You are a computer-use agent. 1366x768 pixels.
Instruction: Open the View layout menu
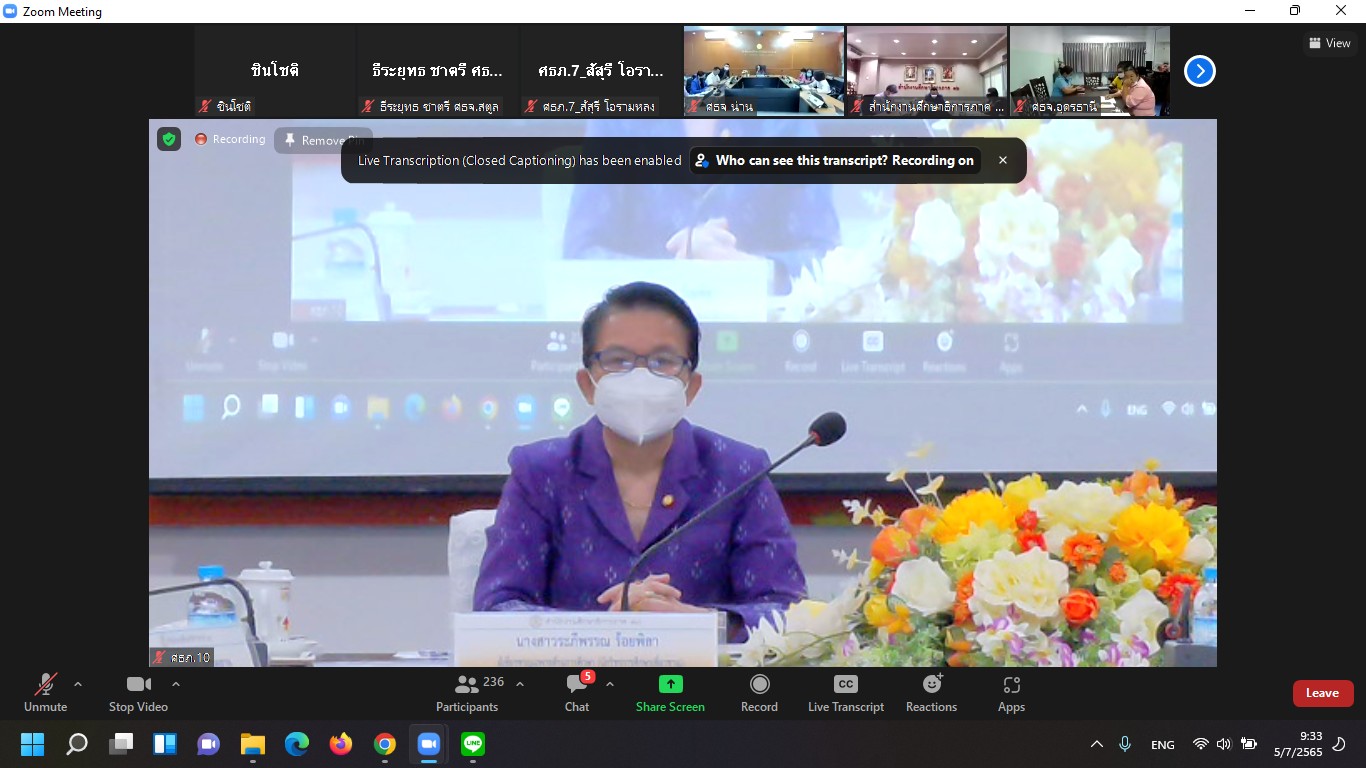(1329, 43)
